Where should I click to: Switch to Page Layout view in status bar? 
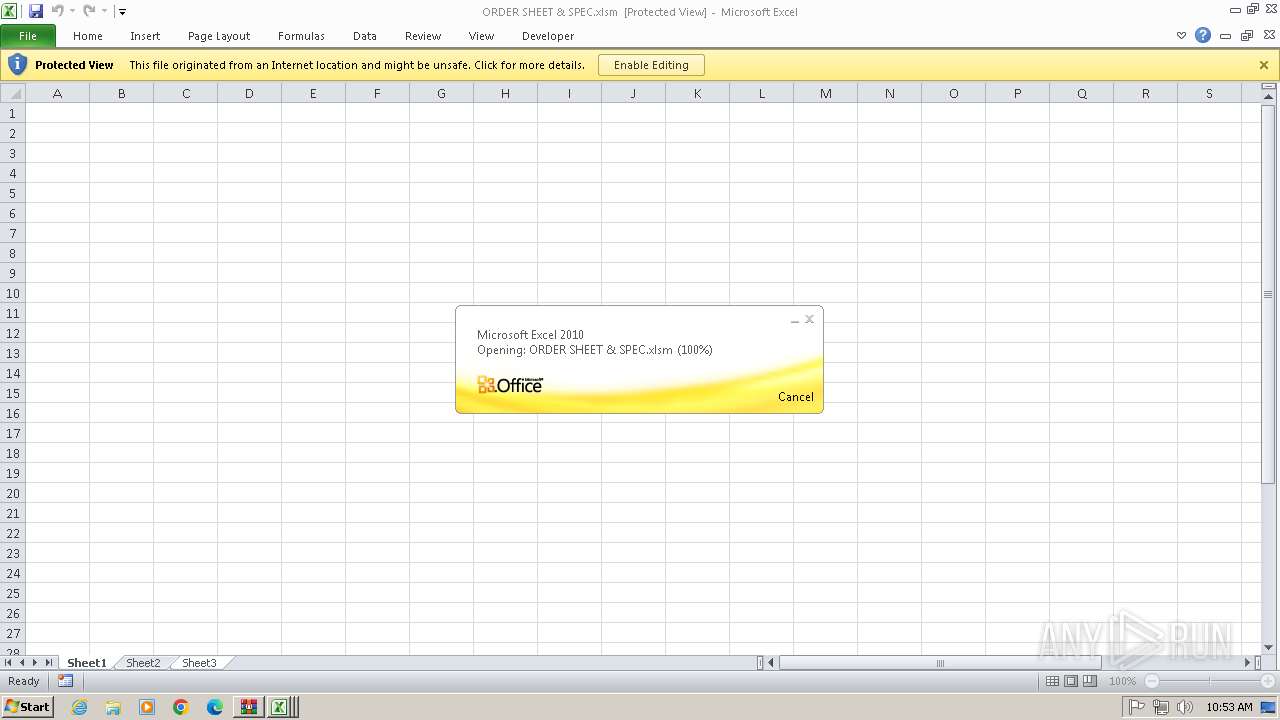pos(1071,681)
